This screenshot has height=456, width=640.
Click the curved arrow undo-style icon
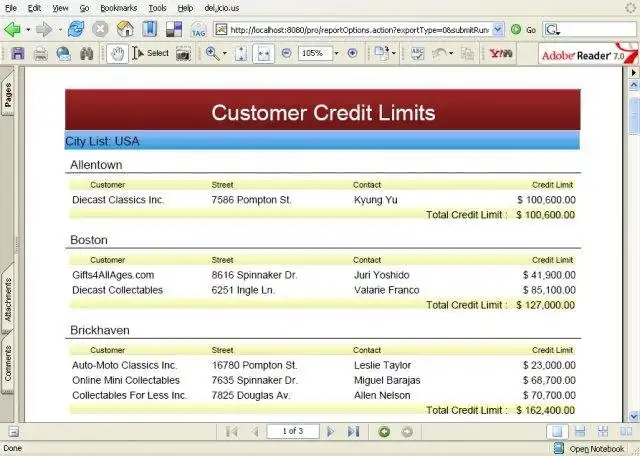click(x=440, y=53)
